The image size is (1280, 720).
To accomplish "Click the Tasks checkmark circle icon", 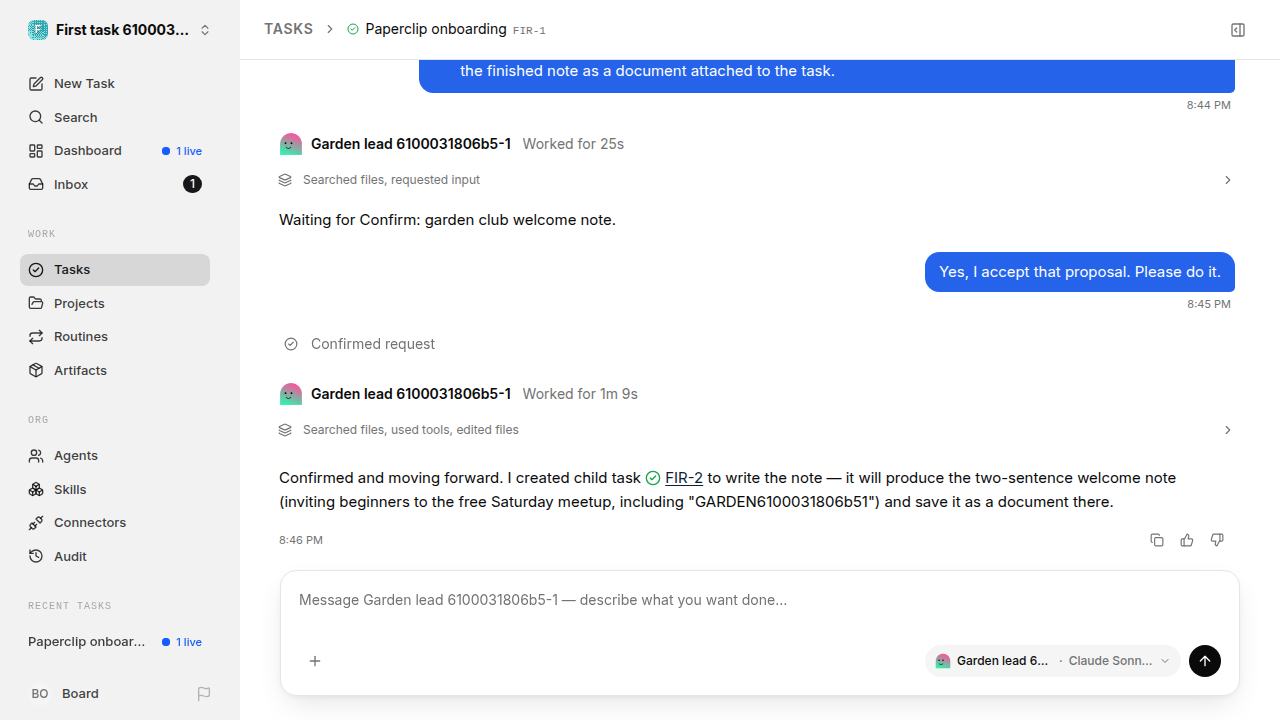I will [x=36, y=270].
